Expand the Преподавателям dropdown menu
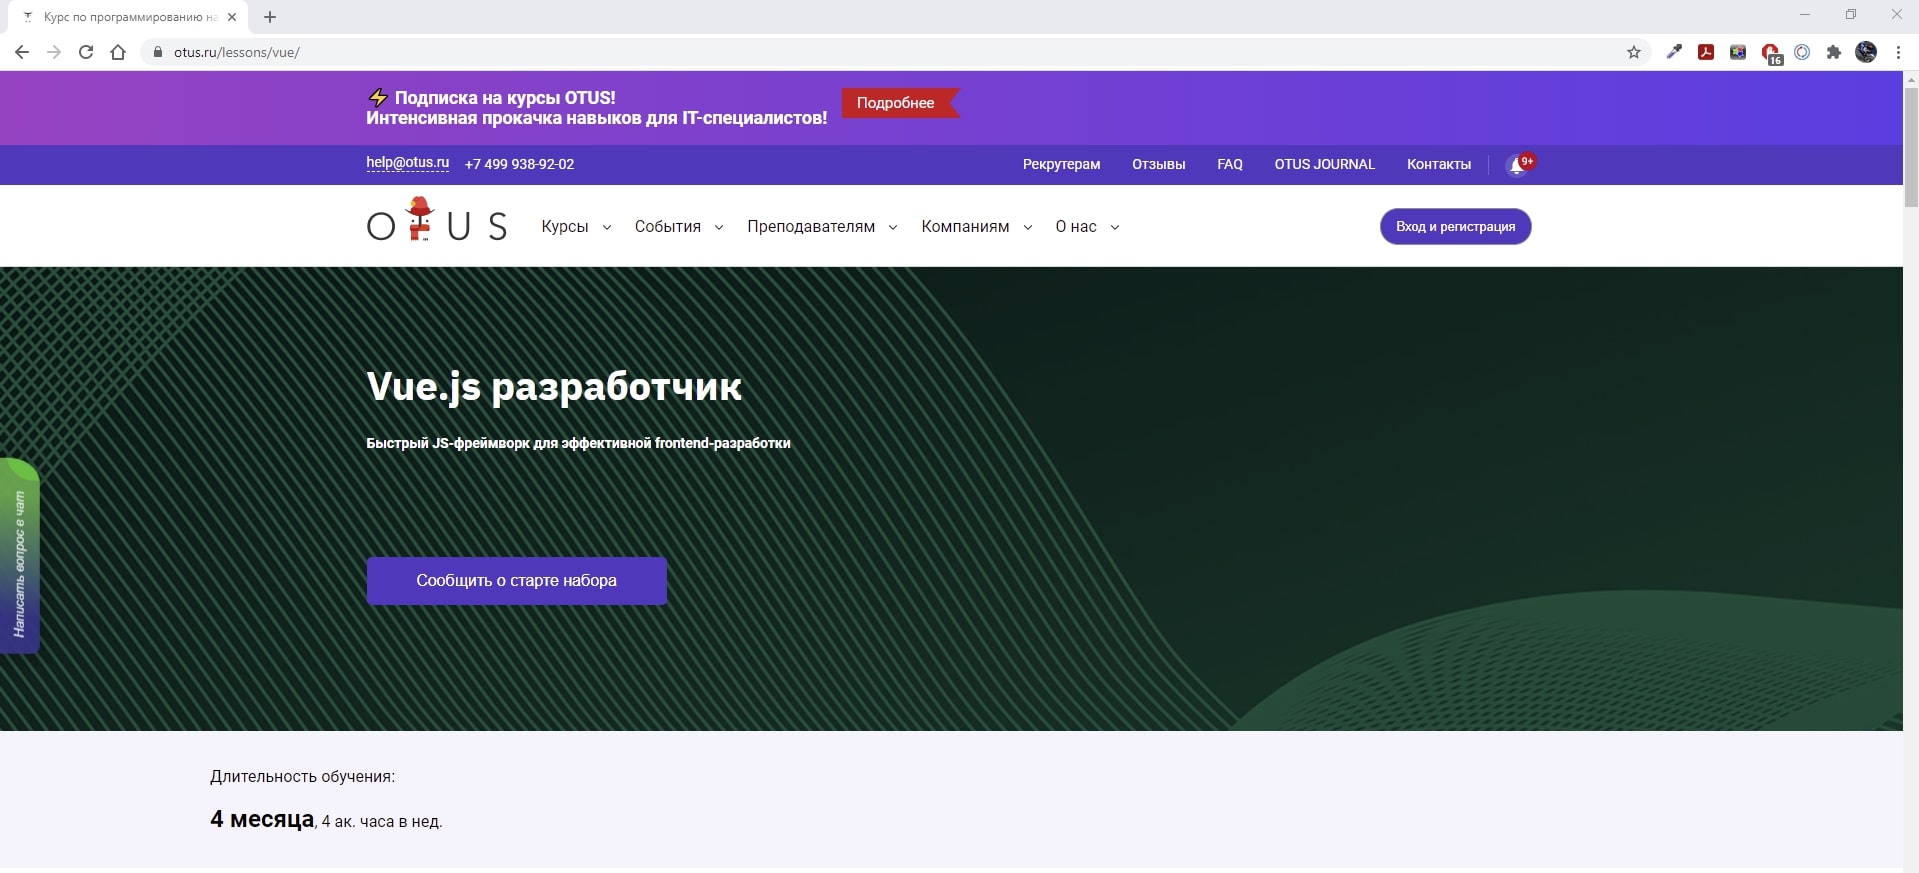 pos(822,227)
